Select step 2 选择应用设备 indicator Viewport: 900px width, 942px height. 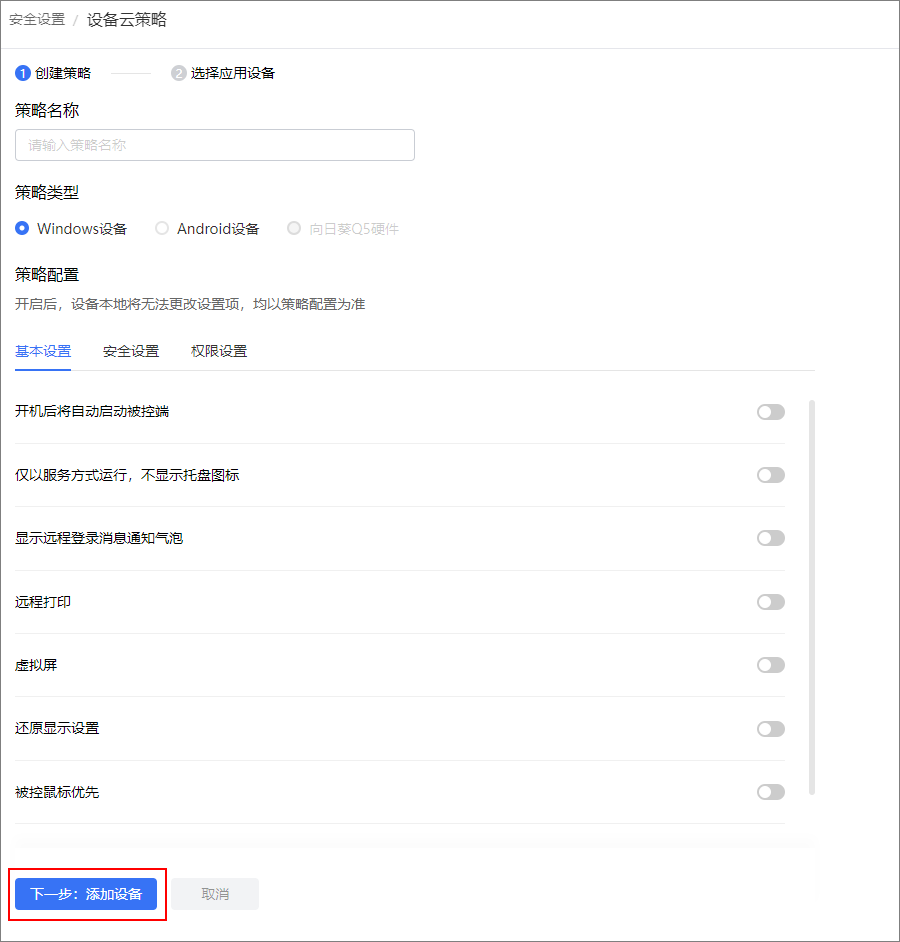coord(223,73)
